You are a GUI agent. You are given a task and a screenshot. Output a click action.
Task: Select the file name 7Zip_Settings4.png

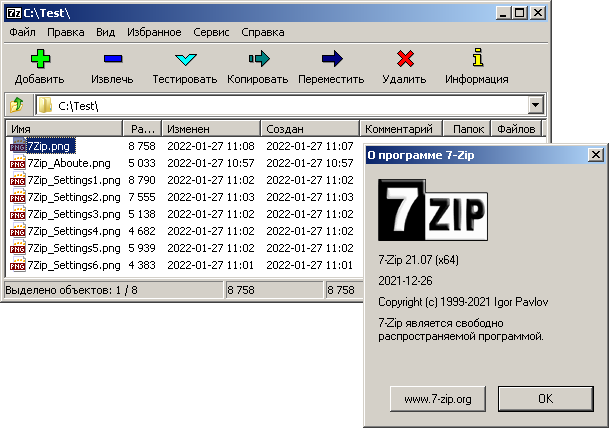[x=74, y=231]
